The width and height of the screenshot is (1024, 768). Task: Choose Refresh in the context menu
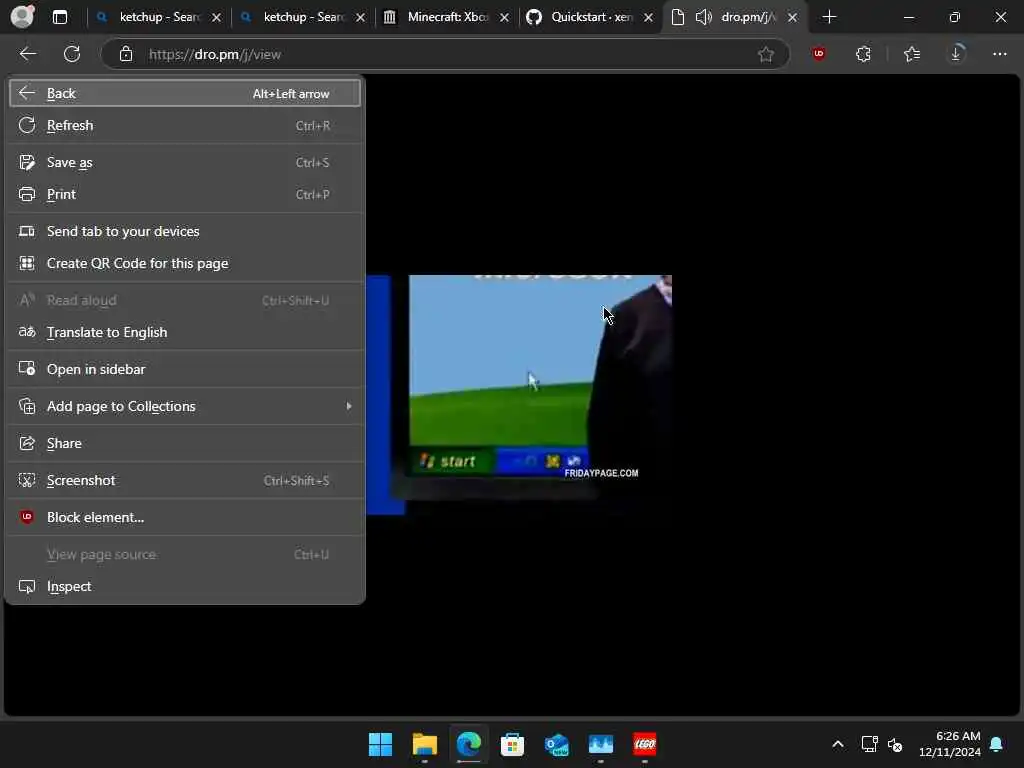[185, 125]
